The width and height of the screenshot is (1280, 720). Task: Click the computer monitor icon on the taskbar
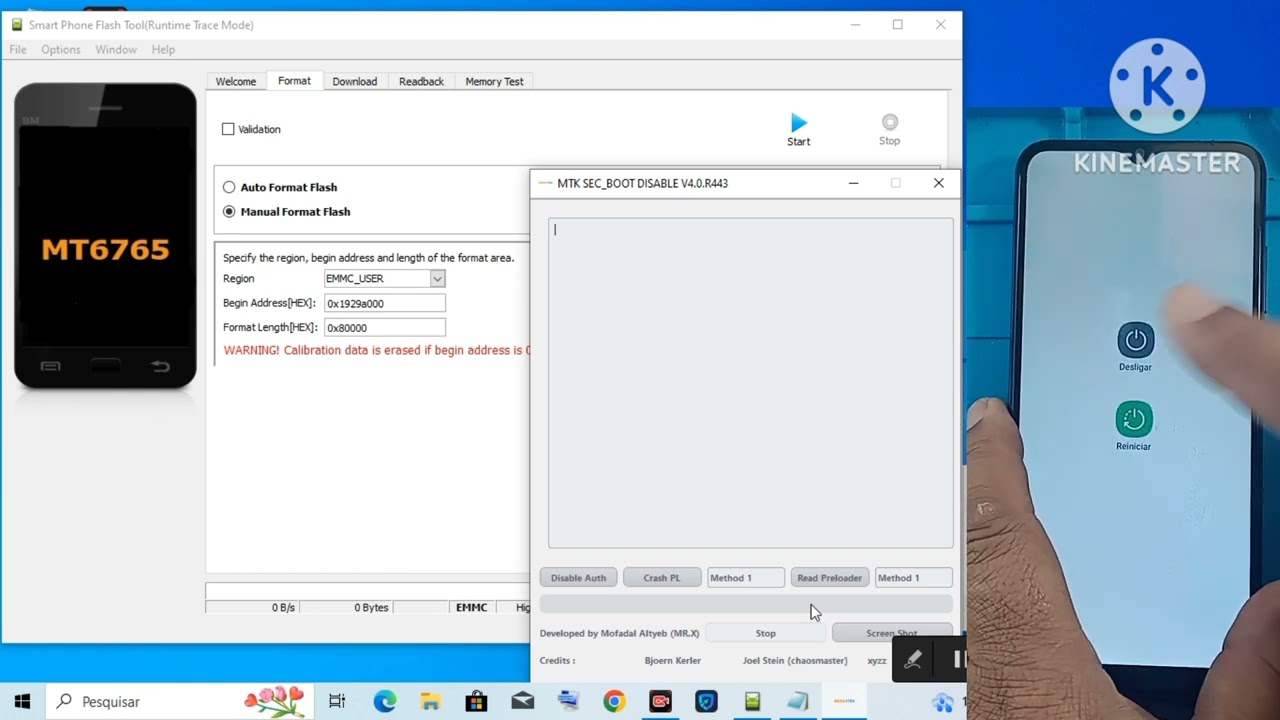[568, 702]
